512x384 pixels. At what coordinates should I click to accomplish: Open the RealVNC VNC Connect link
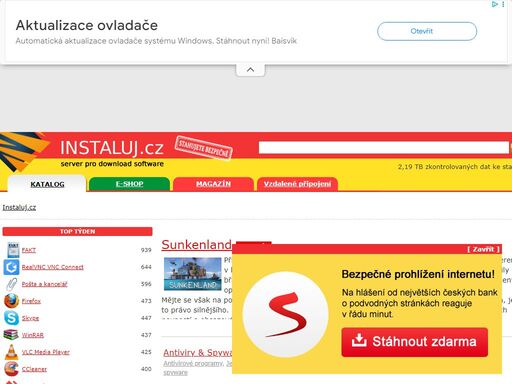tap(53, 267)
